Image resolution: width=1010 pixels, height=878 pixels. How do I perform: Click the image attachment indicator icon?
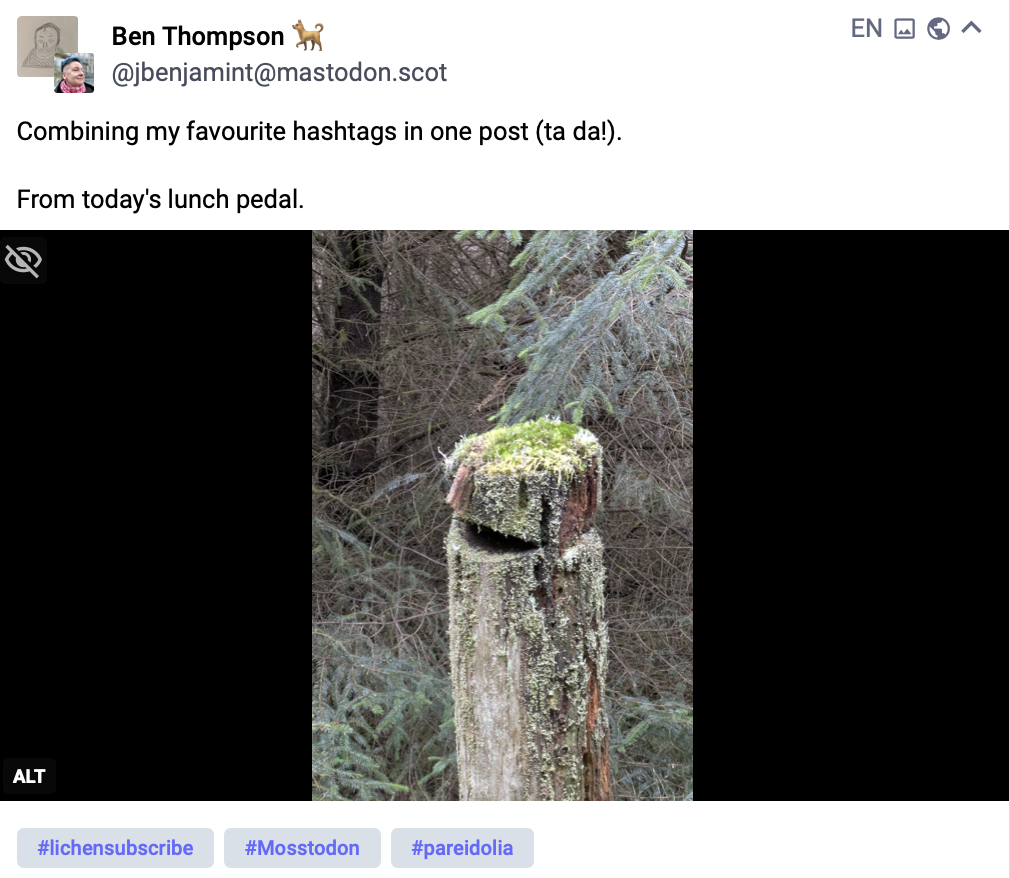click(904, 28)
